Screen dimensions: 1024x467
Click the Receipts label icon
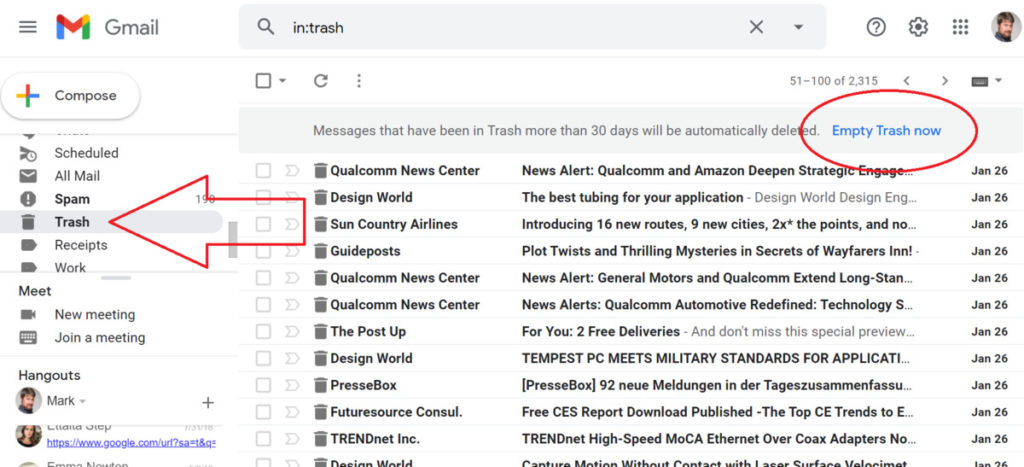click(28, 245)
